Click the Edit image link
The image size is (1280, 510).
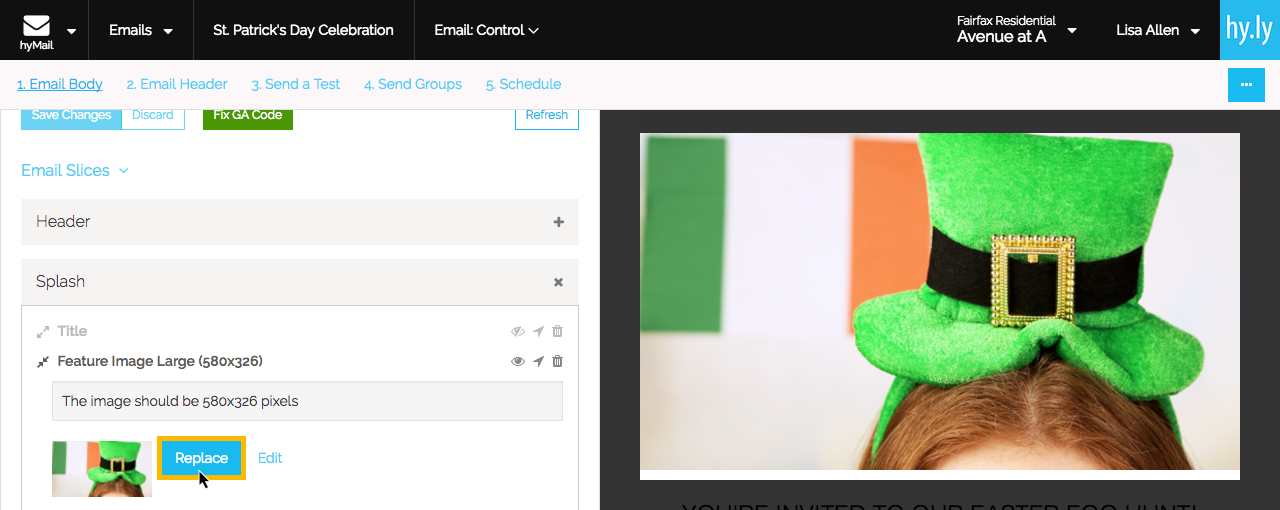pos(270,458)
